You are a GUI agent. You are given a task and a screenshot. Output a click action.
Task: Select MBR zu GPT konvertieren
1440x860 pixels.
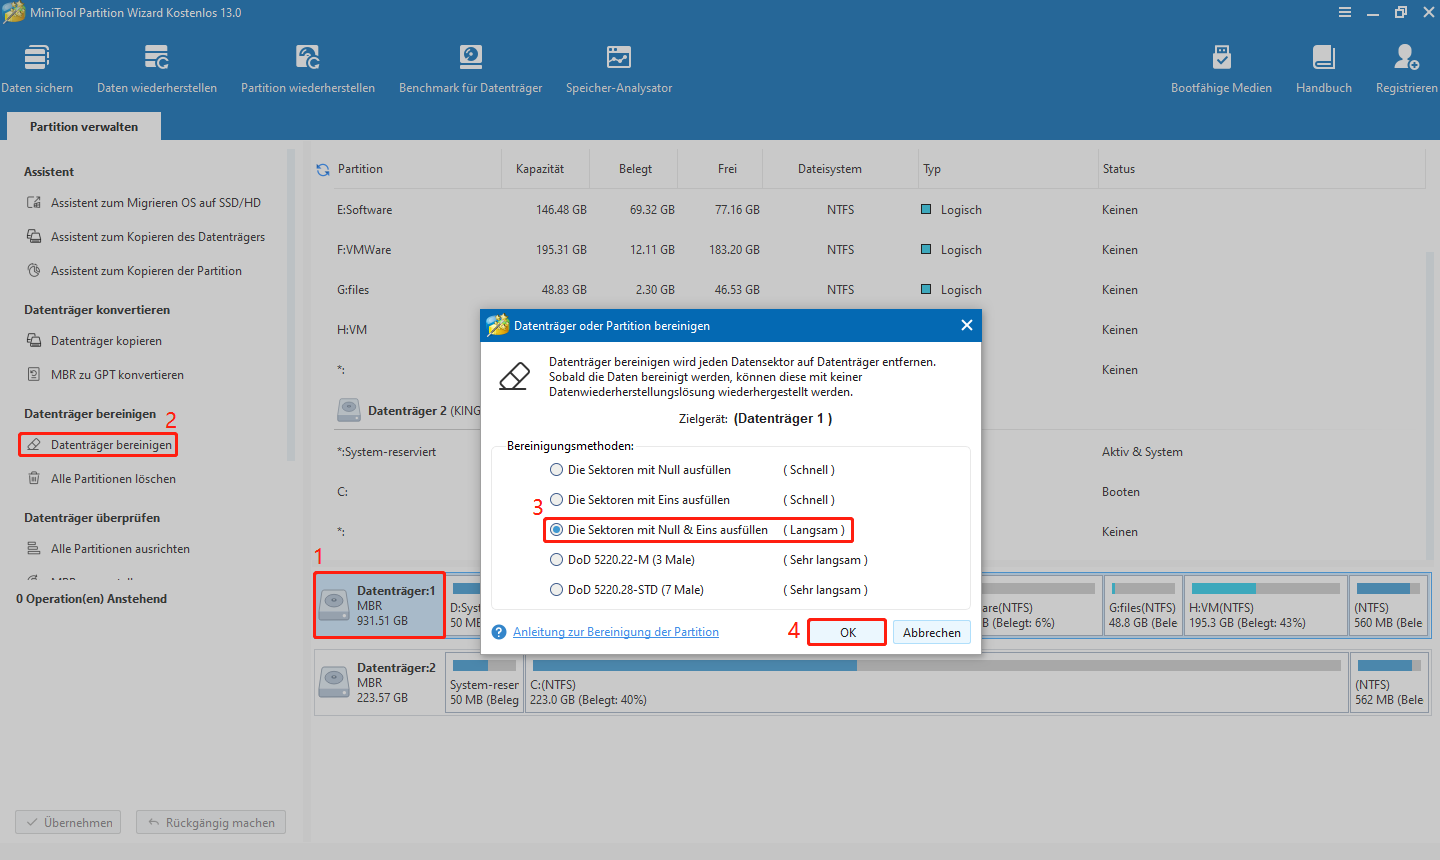pyautogui.click(x=115, y=374)
